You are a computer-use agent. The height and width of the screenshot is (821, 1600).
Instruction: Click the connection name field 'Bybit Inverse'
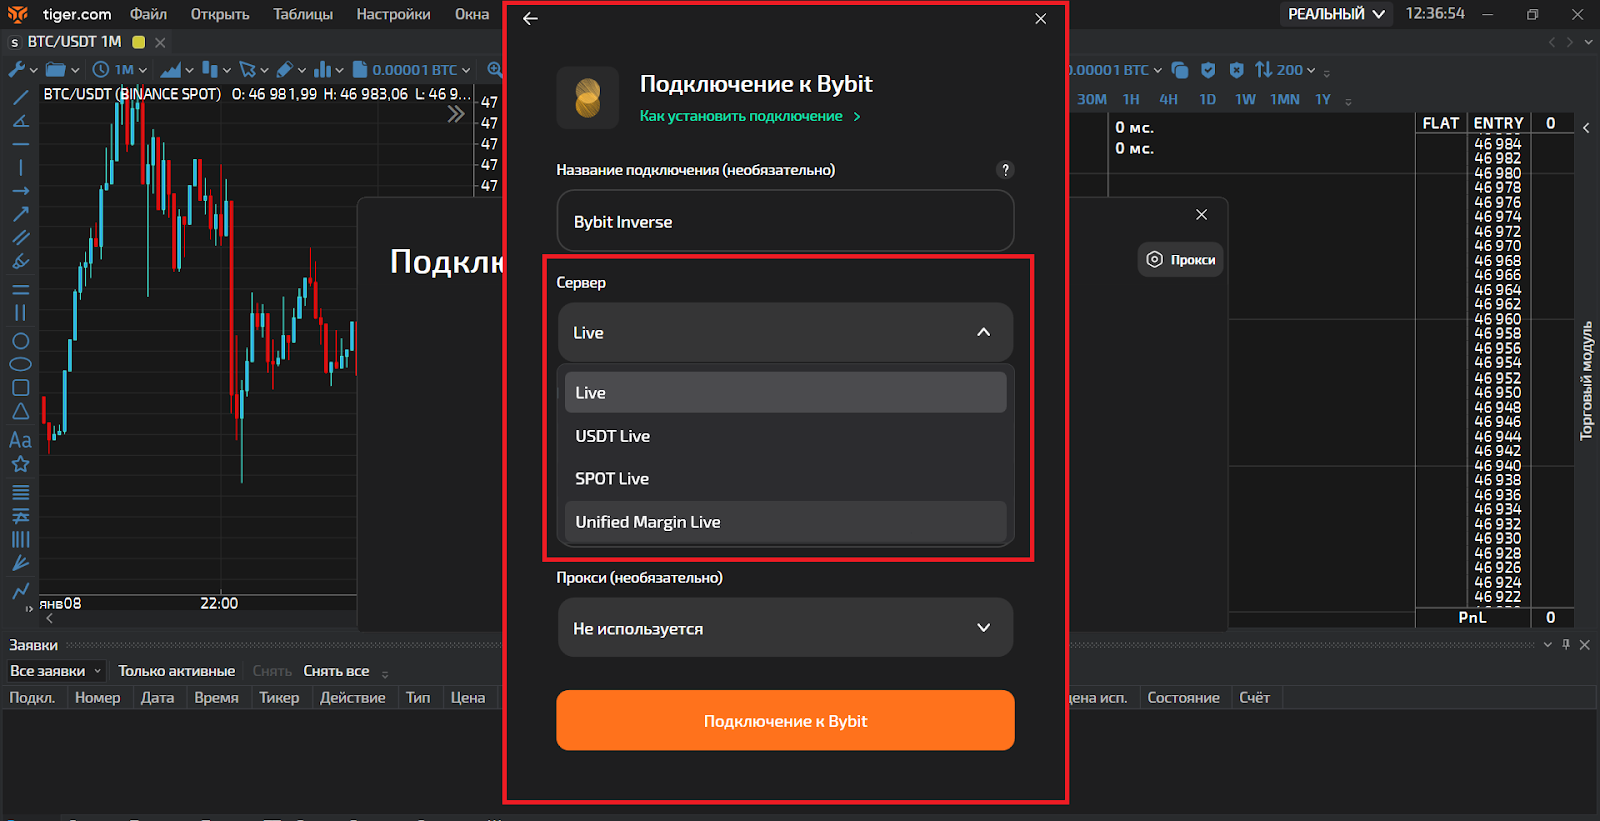[785, 221]
